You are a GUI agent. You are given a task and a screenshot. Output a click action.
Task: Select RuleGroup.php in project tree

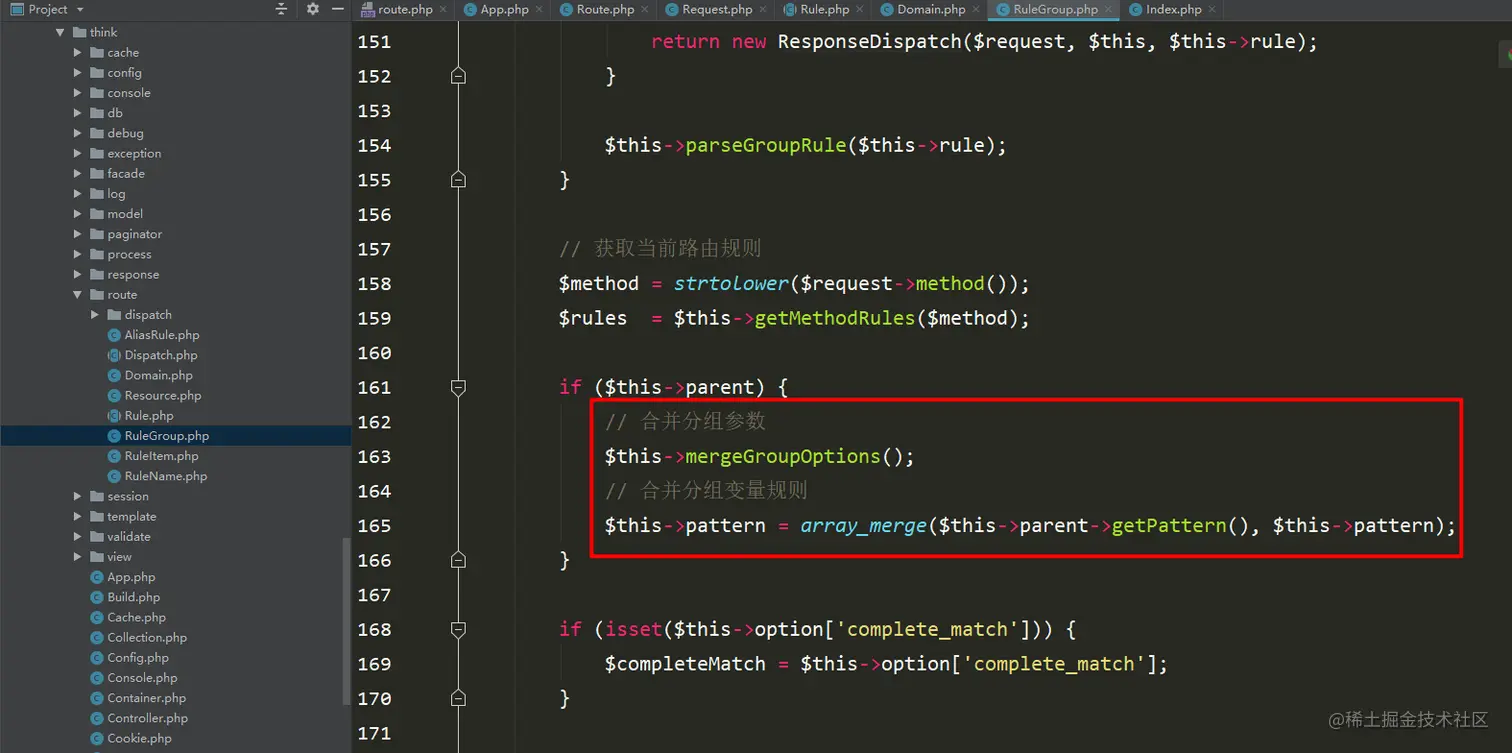click(x=166, y=436)
